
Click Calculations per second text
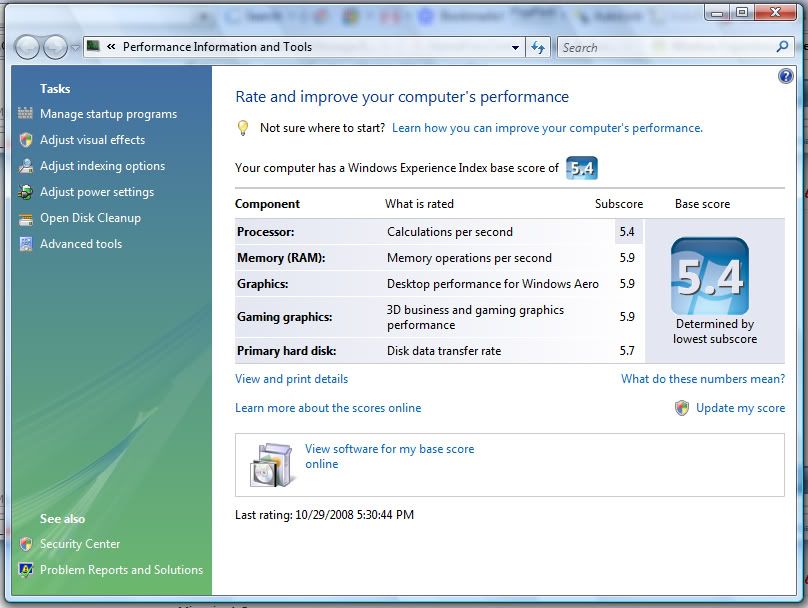pyautogui.click(x=450, y=232)
